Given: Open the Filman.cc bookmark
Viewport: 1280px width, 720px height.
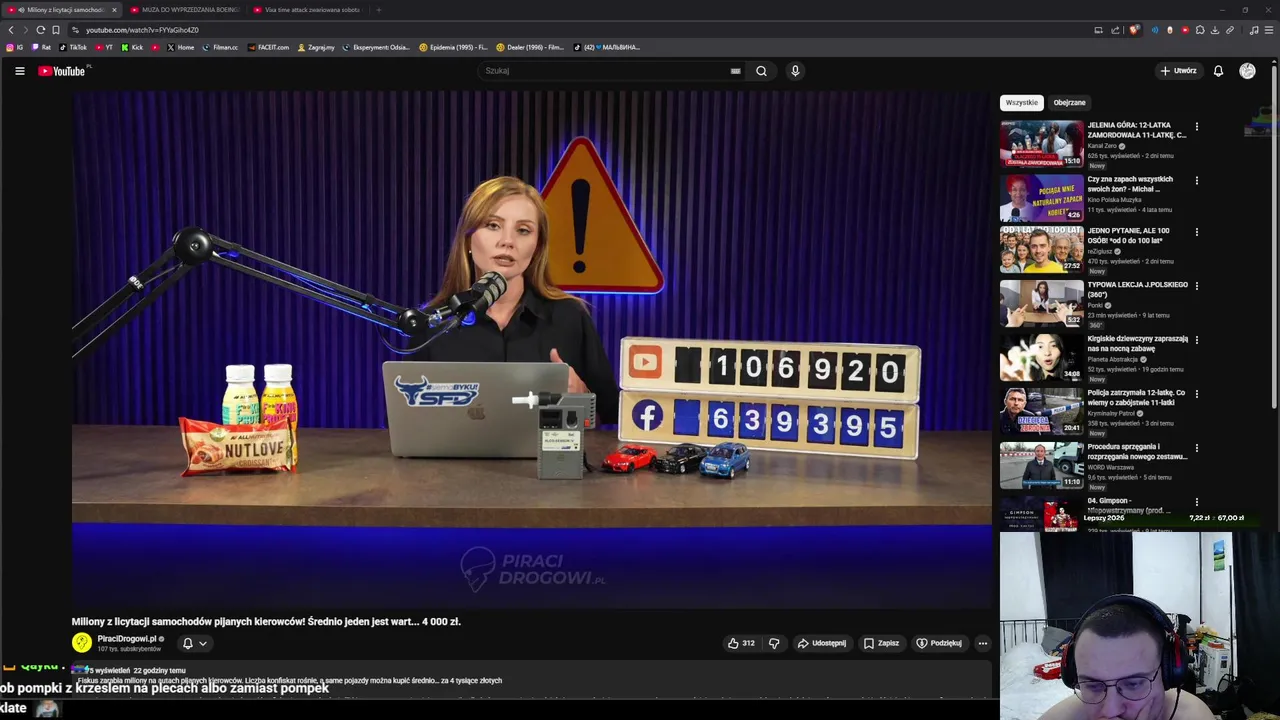Looking at the screenshot, I should [220, 47].
